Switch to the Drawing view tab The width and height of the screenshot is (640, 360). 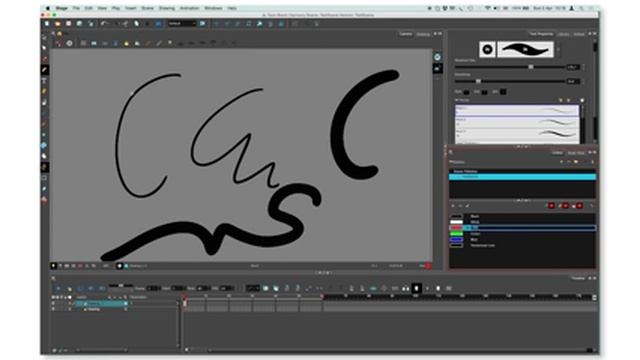click(423, 34)
